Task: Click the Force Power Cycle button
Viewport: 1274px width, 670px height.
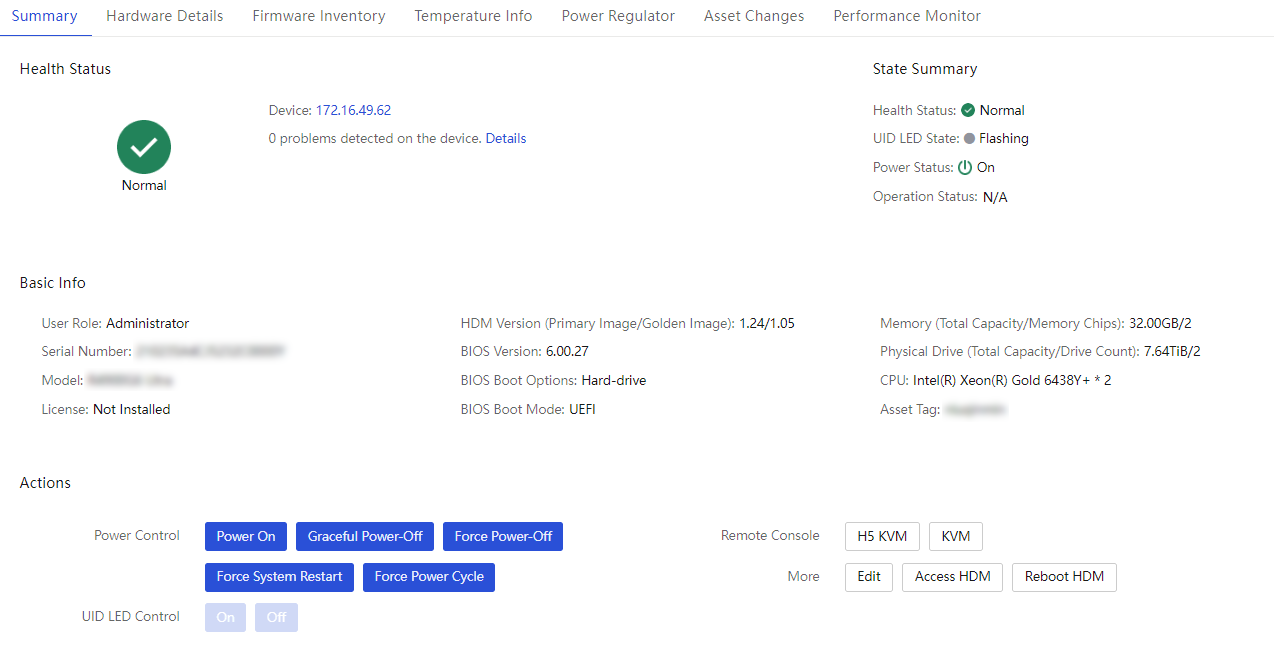Action: (429, 577)
